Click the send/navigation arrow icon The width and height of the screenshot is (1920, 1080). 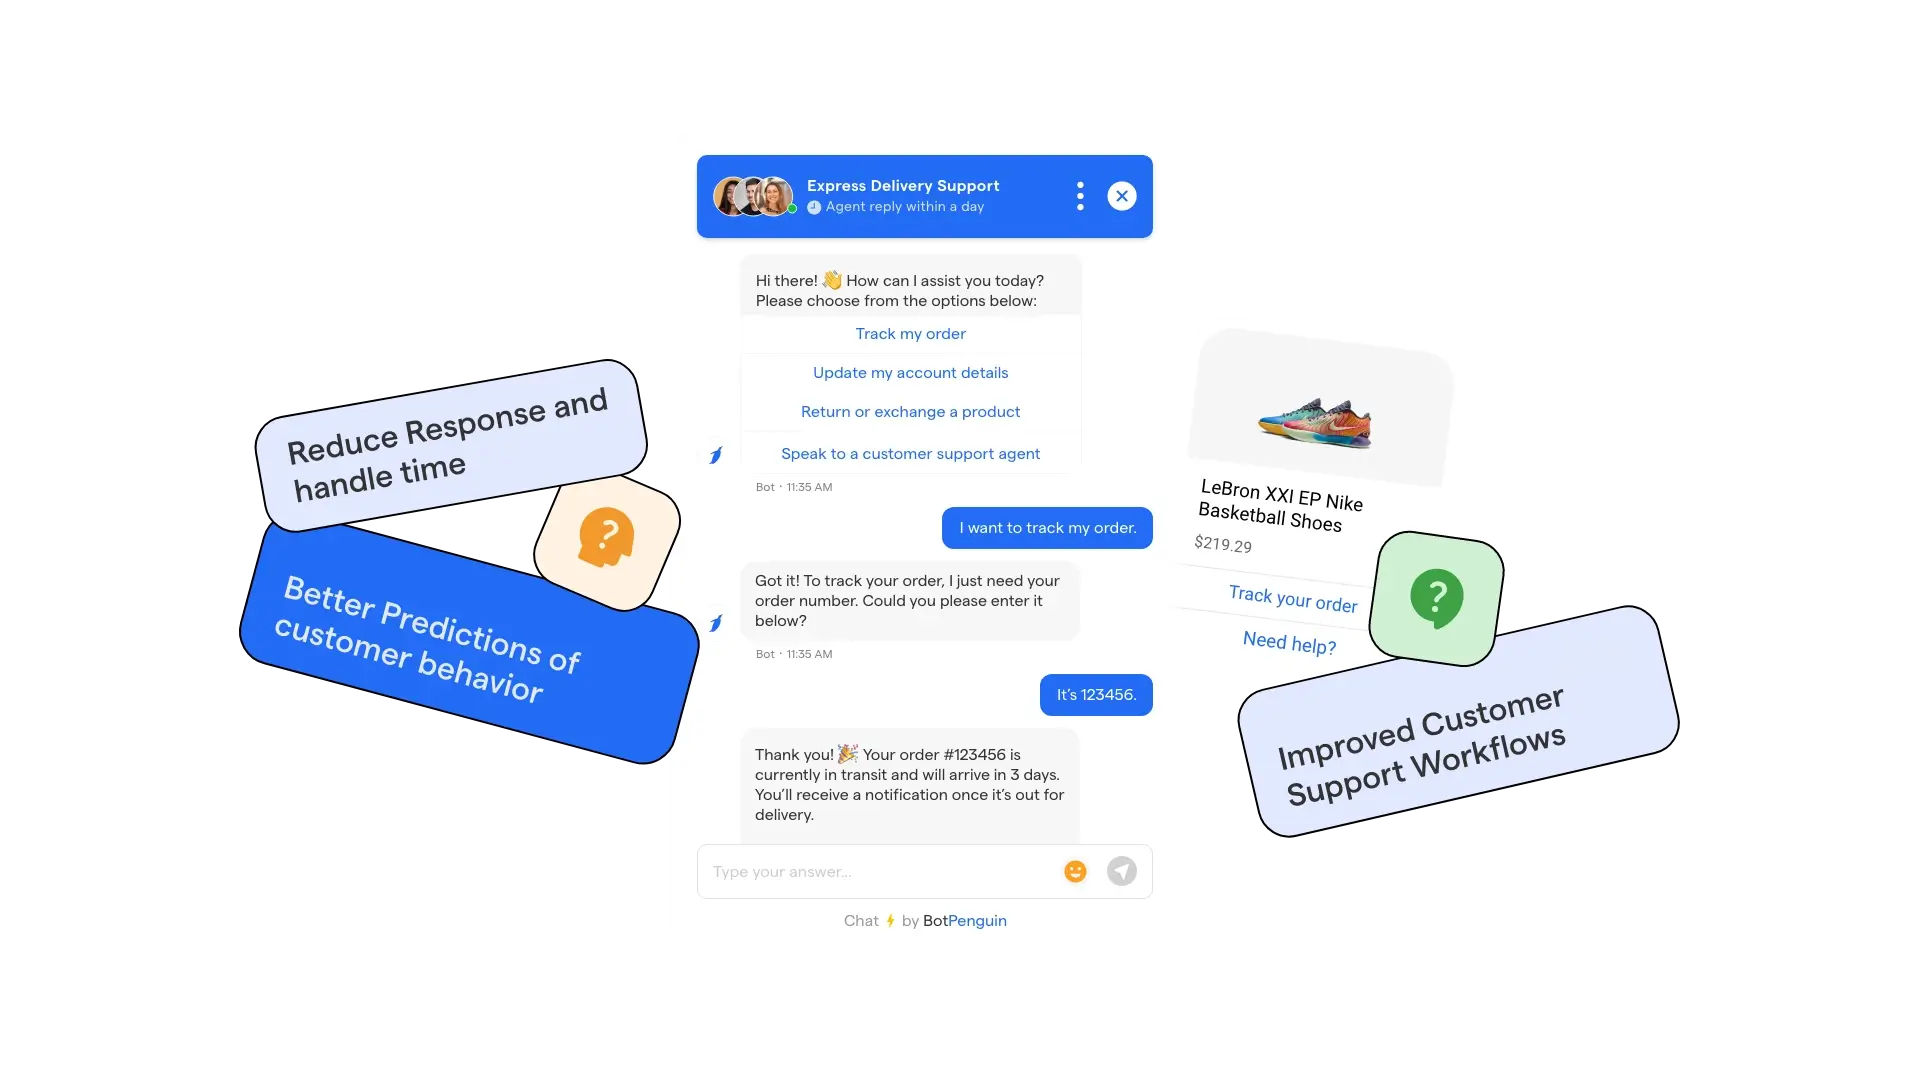coord(1121,870)
